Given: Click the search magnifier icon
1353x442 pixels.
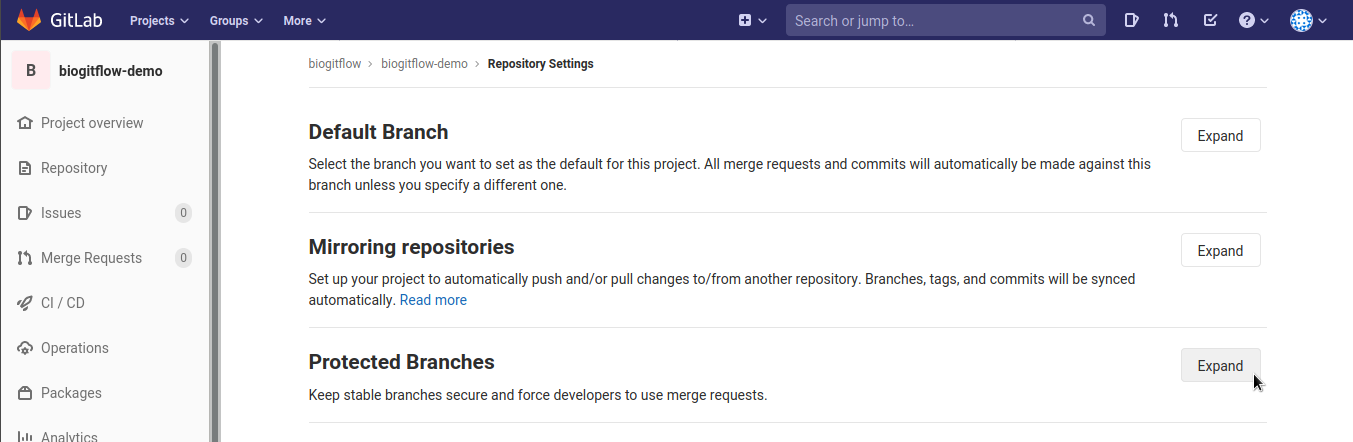Looking at the screenshot, I should click(x=1089, y=20).
